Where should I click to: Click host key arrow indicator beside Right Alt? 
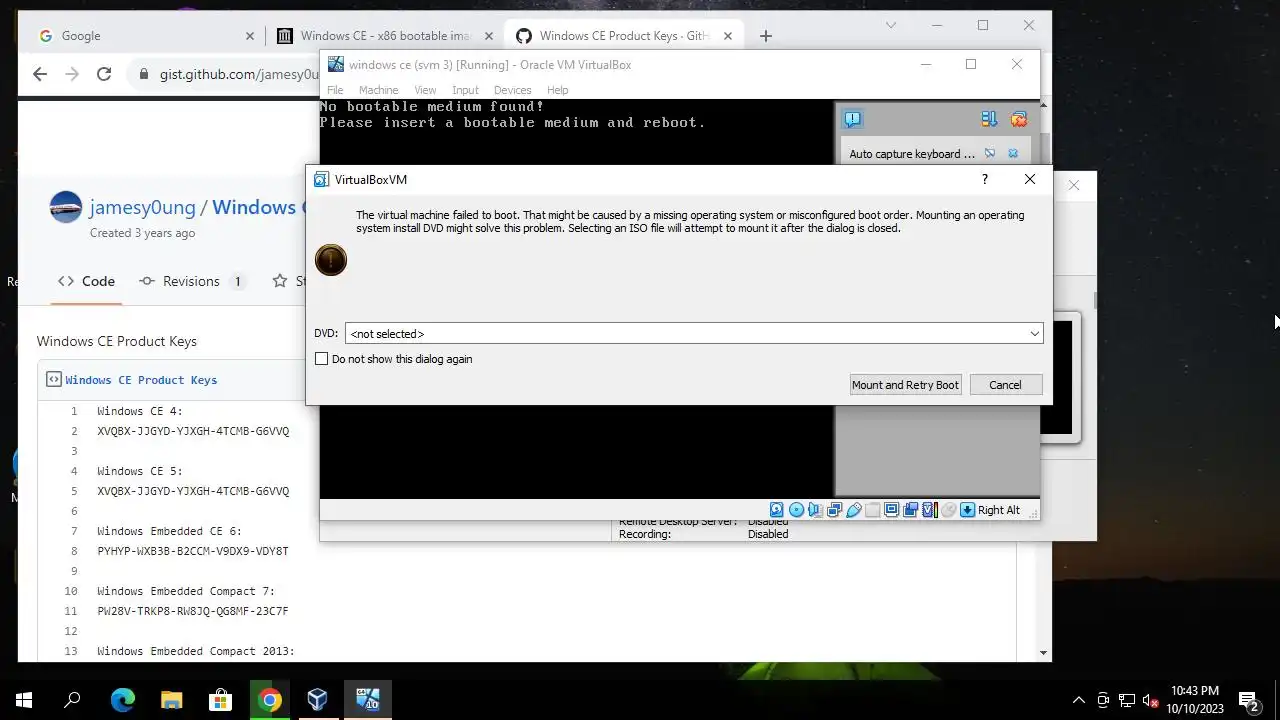point(967,510)
